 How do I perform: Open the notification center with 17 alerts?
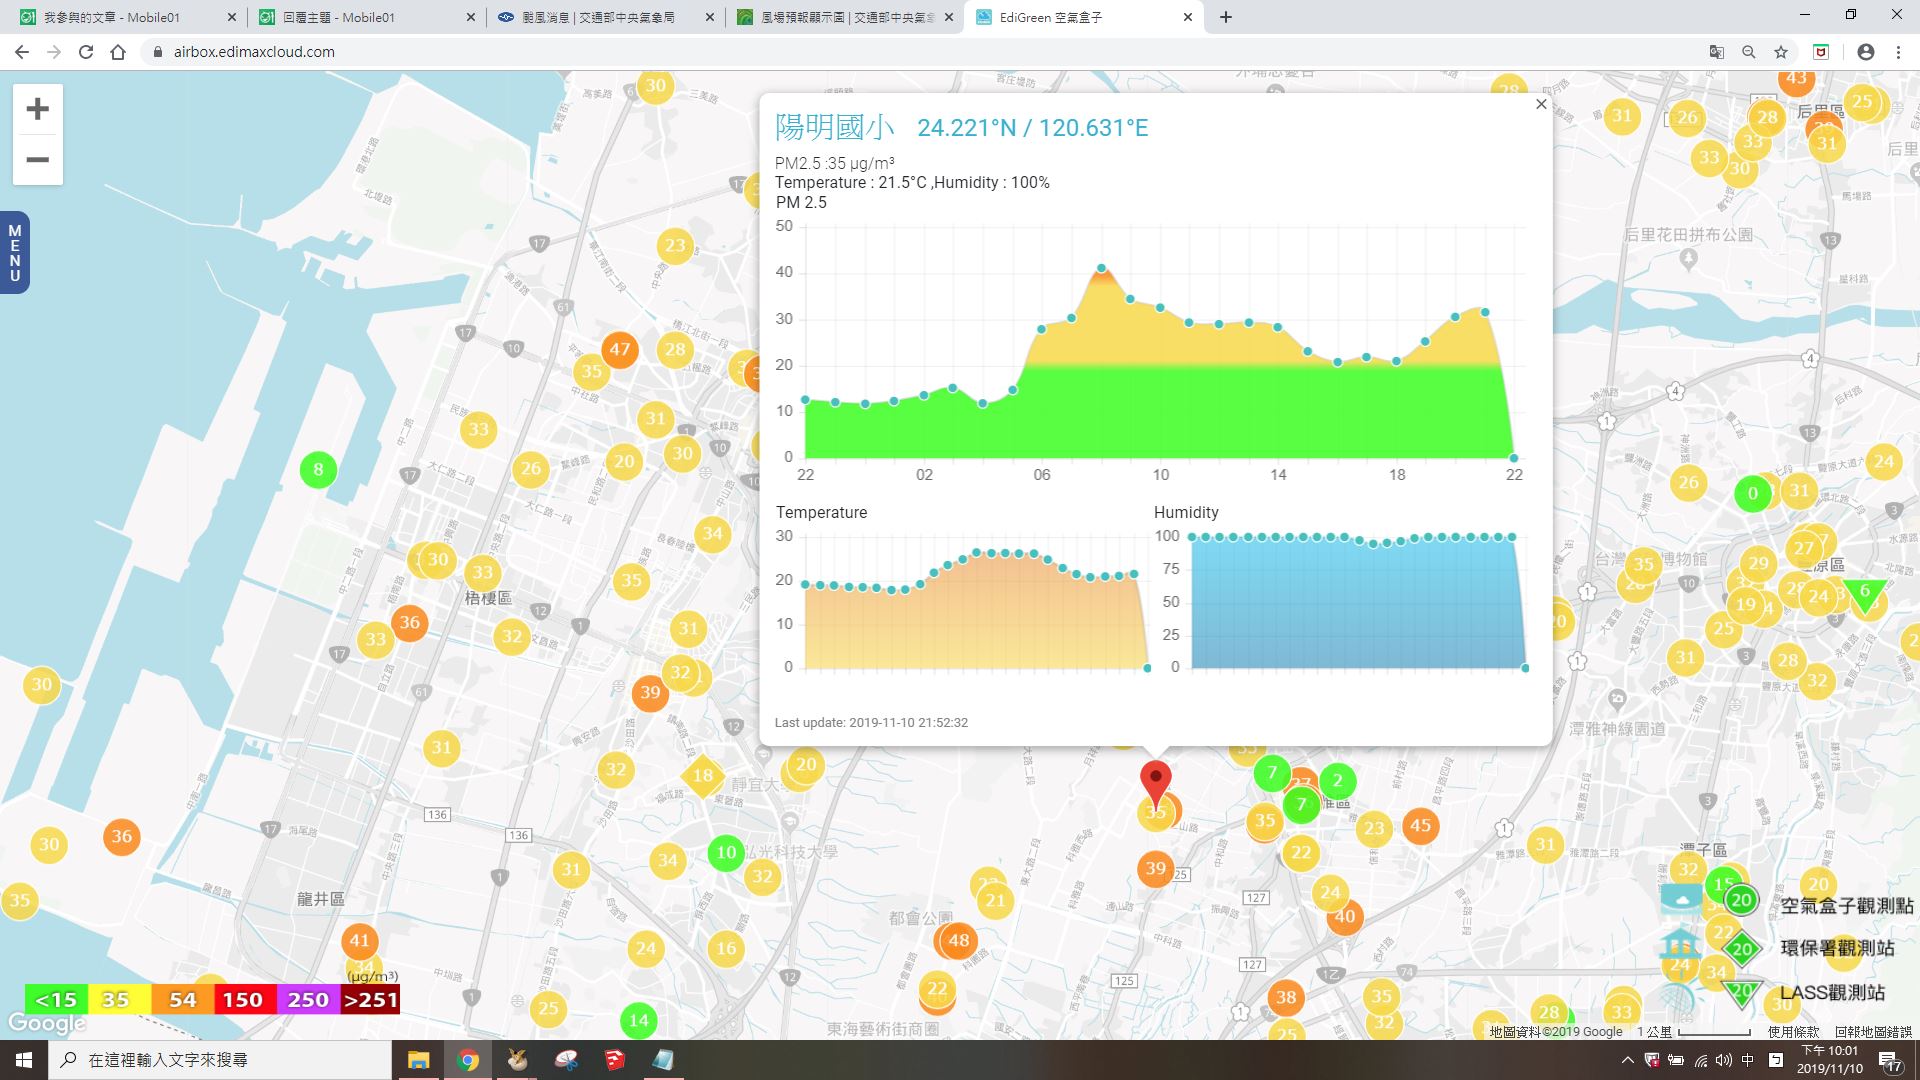click(x=1889, y=1061)
